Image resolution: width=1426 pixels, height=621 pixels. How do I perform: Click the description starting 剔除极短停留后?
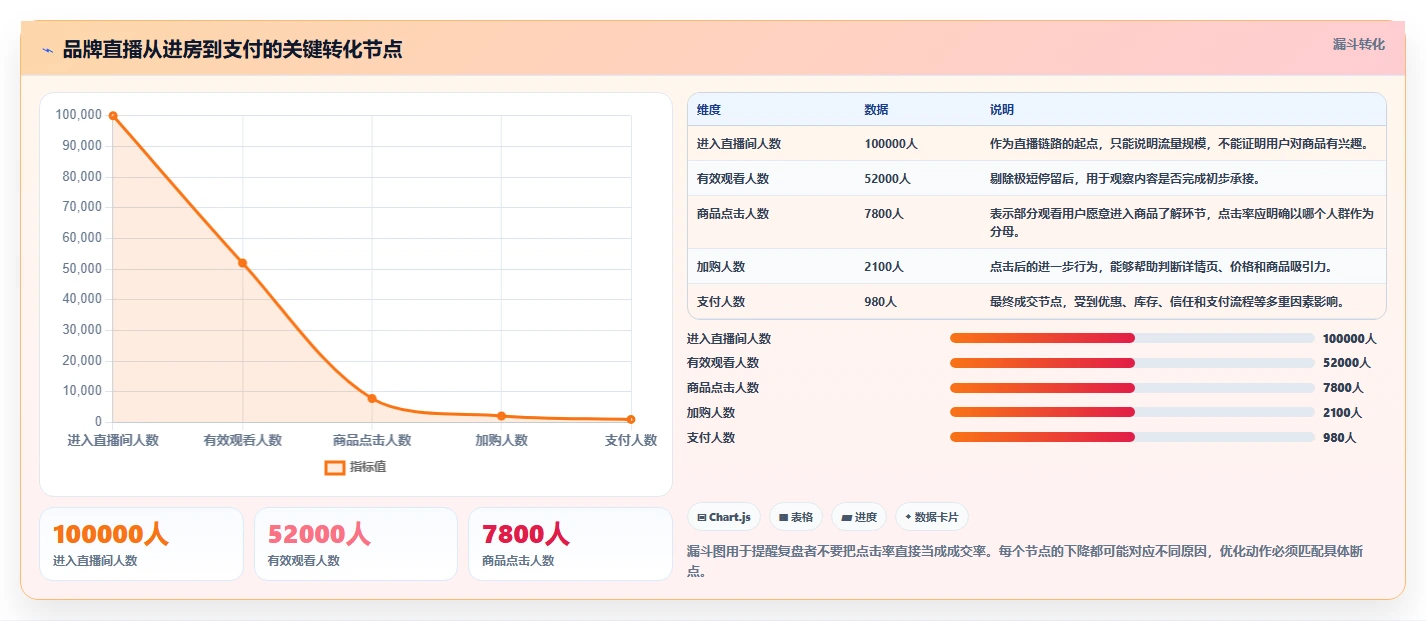1125,179
